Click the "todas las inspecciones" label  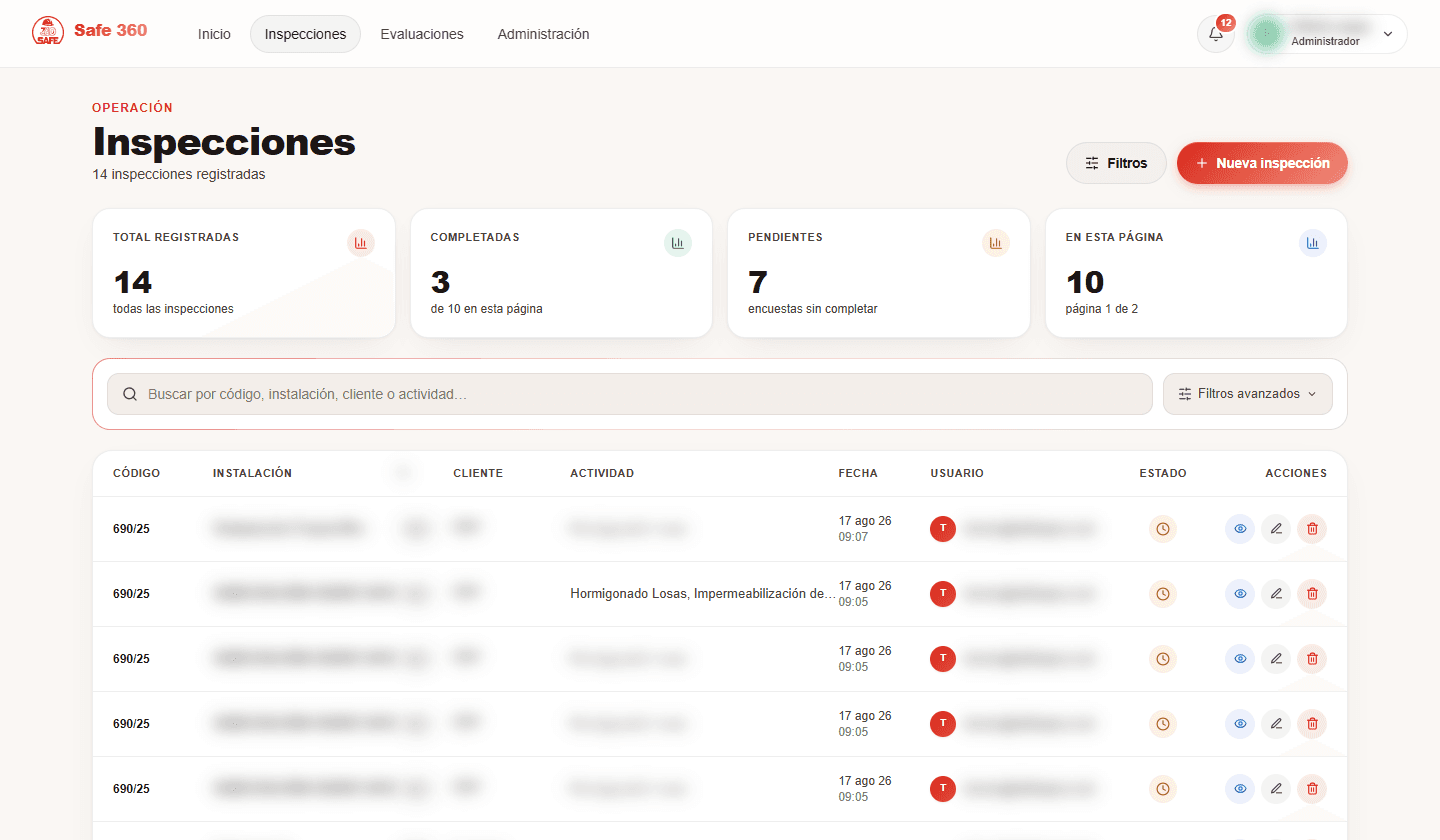(x=173, y=309)
